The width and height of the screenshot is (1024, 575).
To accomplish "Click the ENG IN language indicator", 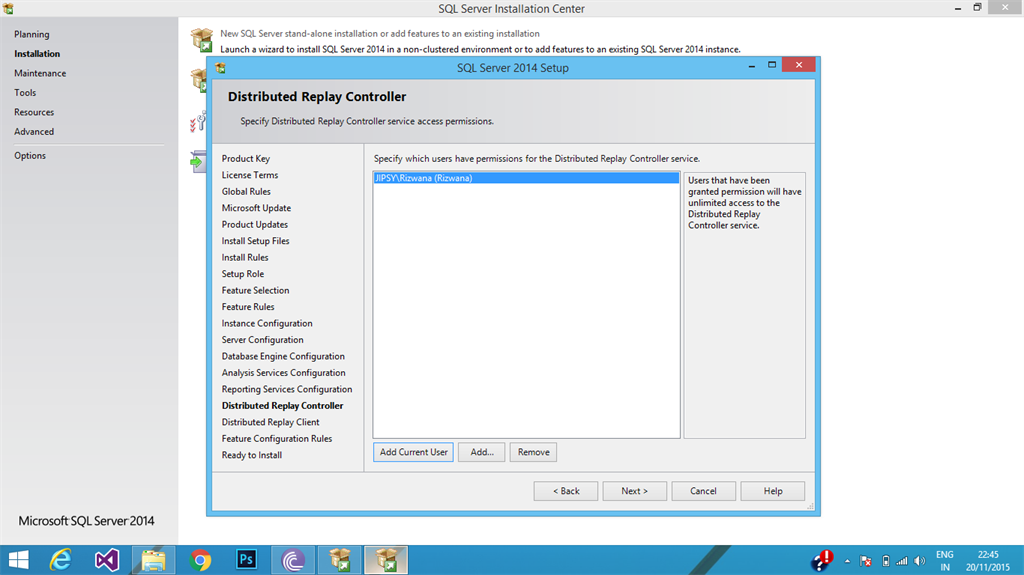I will [x=945, y=561].
